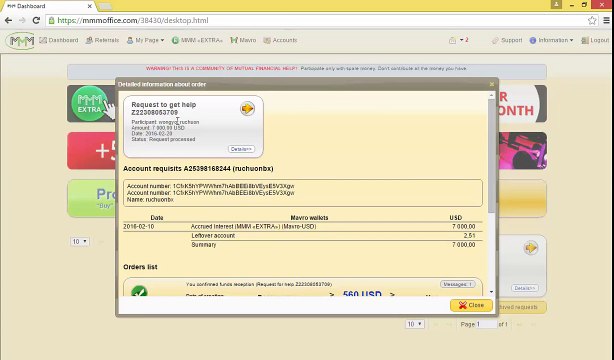Click the background Details>> button
This screenshot has width=614, height=360.
[524, 288]
